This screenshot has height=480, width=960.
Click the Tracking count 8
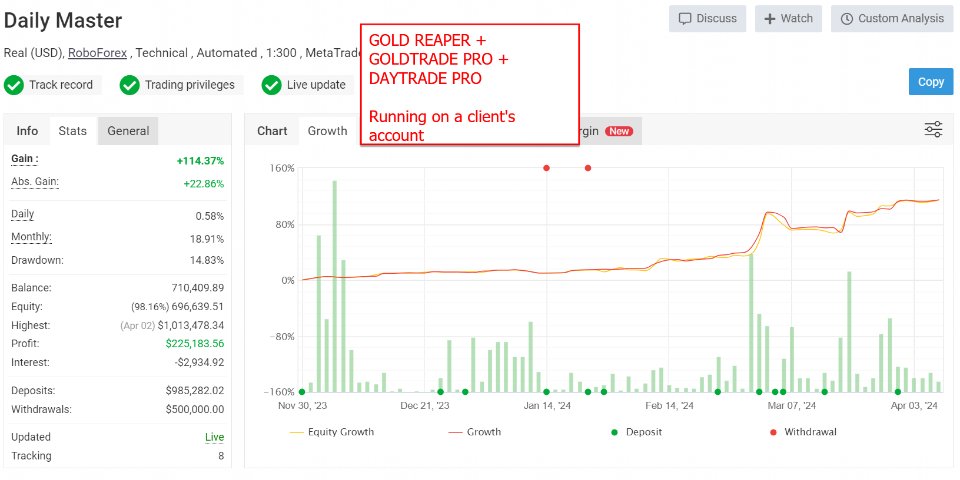220,456
